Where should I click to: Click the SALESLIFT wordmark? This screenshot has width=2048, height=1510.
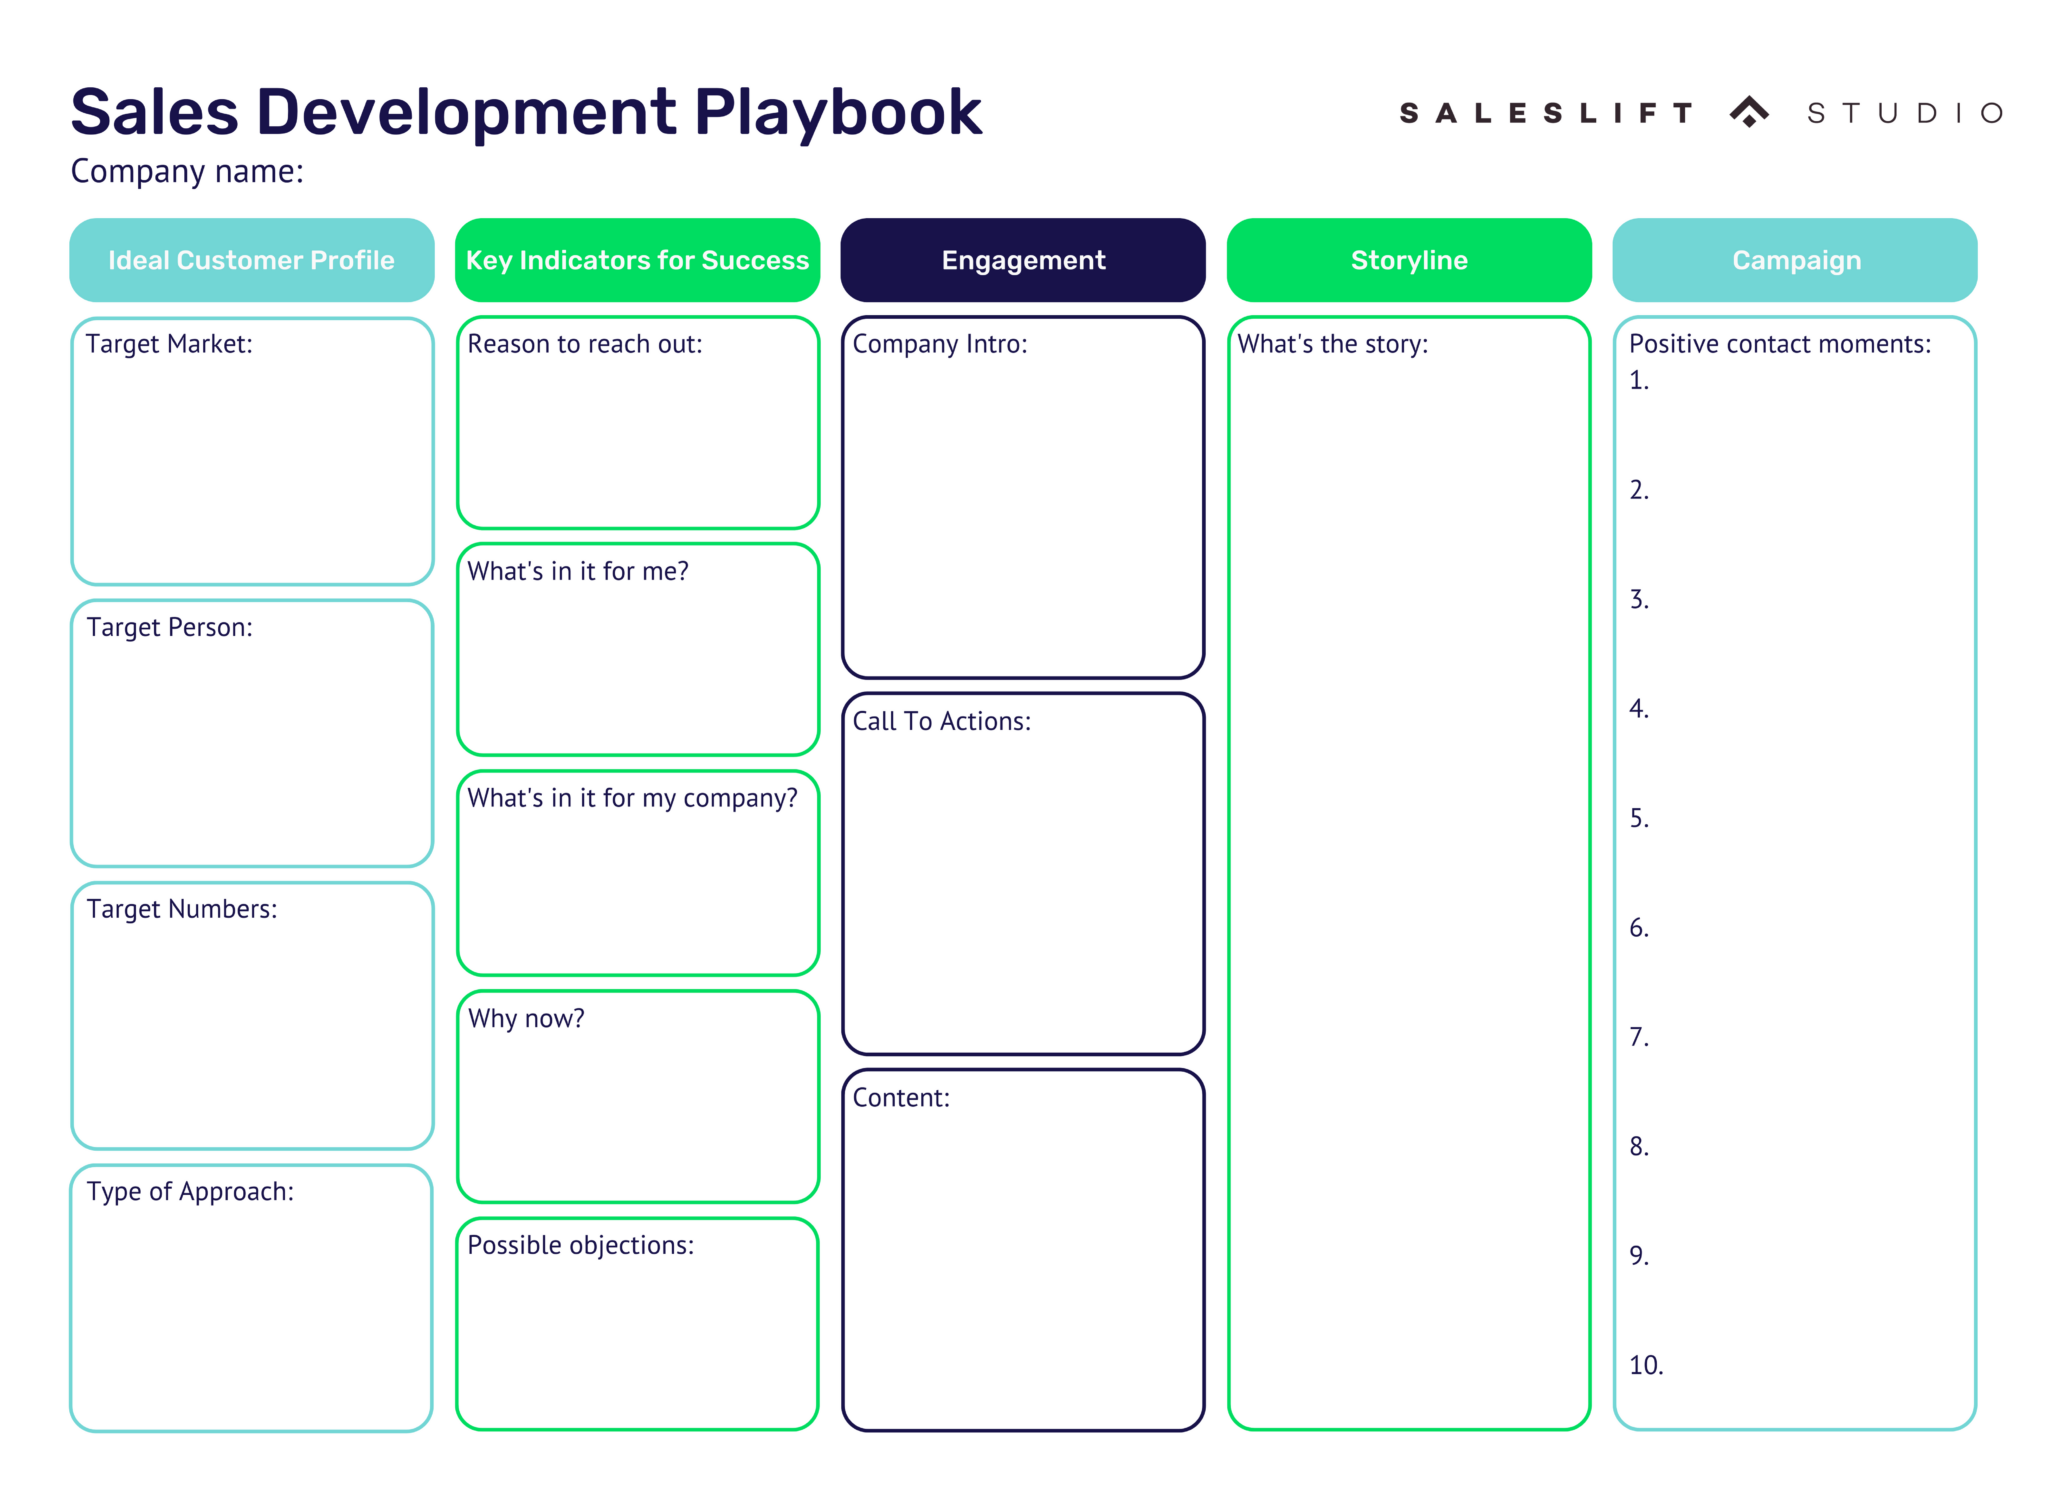1545,112
